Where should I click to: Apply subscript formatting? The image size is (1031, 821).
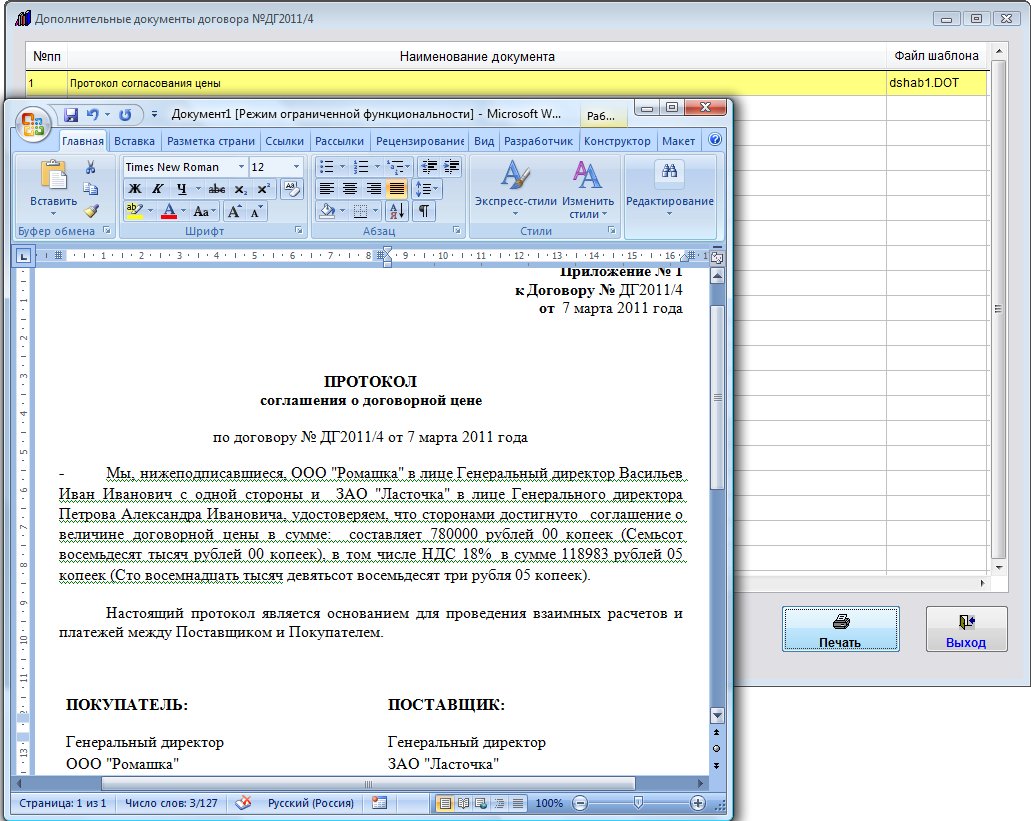click(241, 189)
